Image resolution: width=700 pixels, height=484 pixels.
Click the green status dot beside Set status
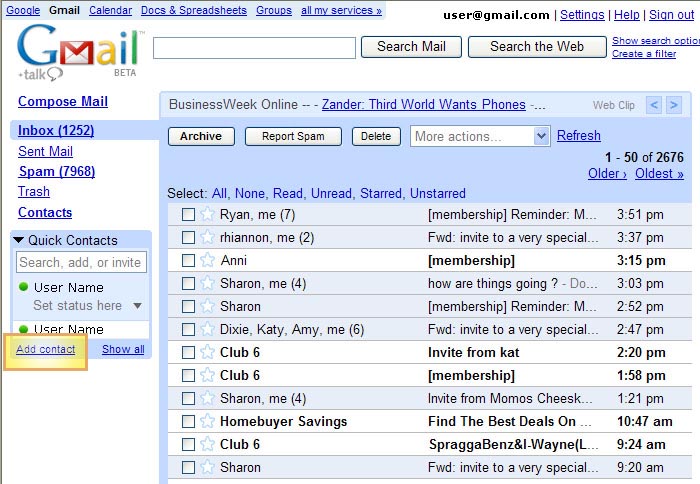coord(24,287)
